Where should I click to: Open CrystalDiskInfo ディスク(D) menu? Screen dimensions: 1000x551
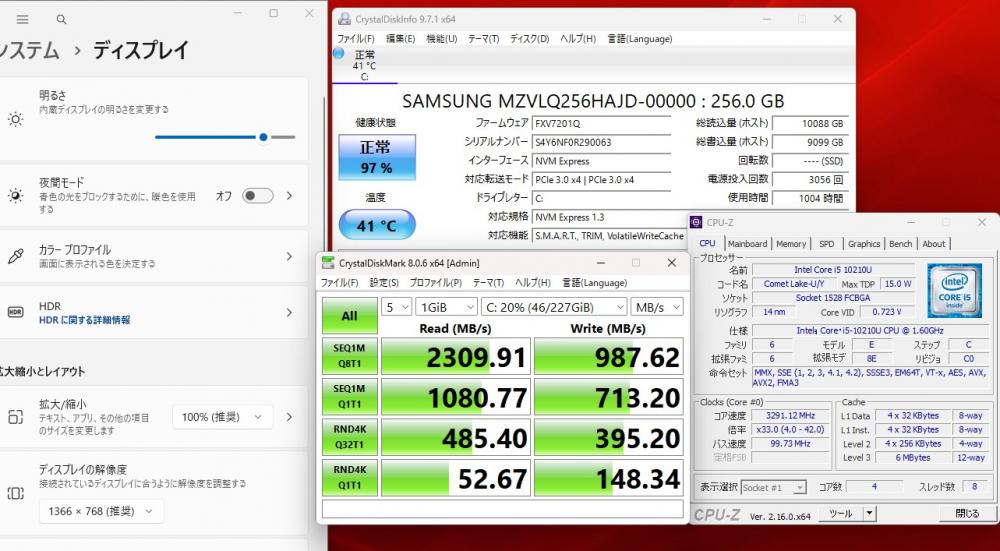[529, 39]
